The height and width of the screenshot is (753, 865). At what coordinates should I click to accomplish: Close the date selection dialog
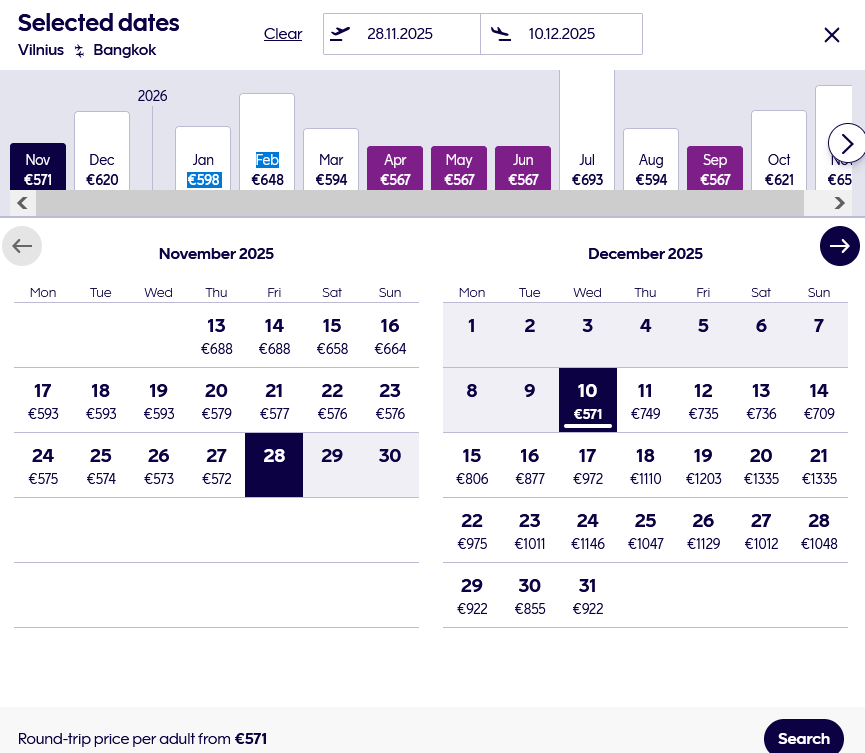point(832,35)
